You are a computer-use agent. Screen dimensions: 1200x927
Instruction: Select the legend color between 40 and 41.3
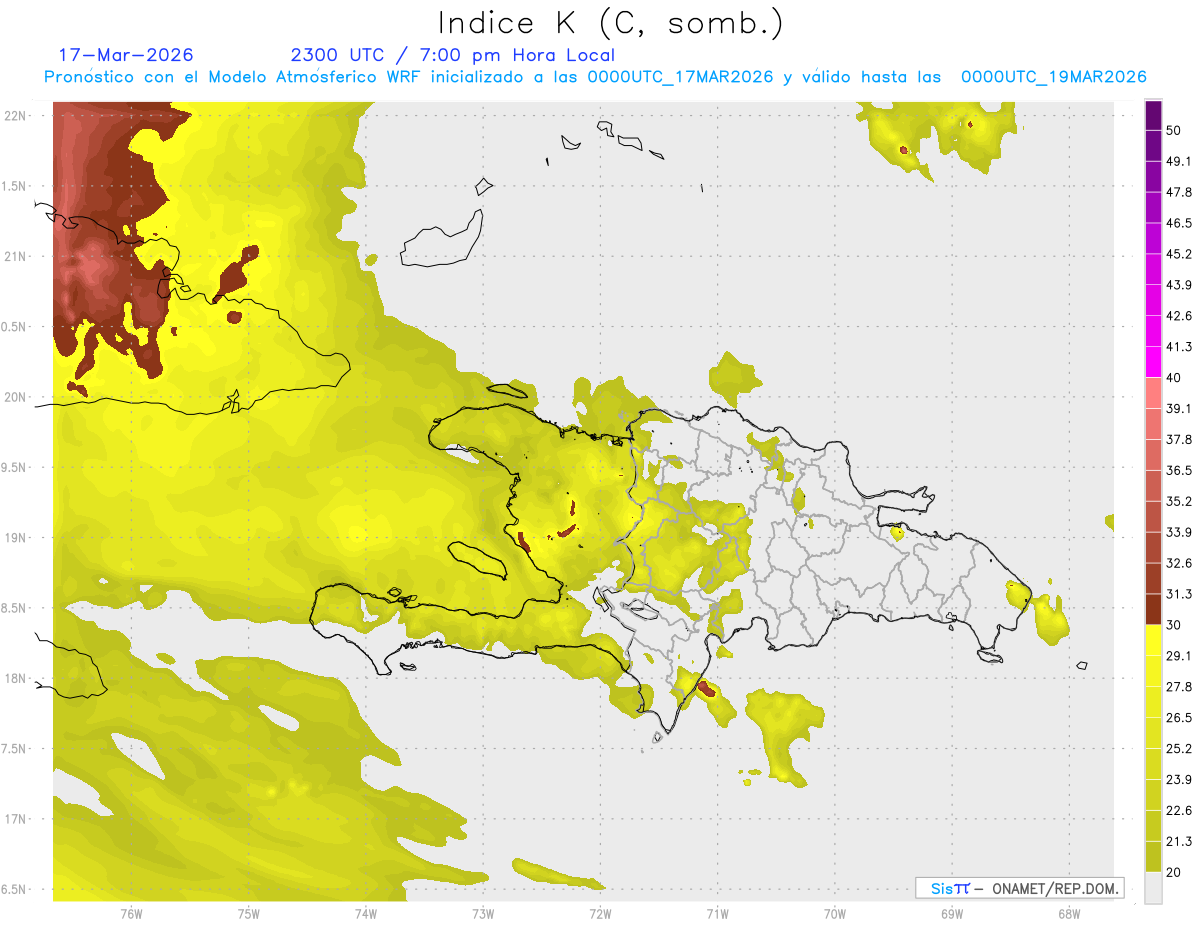click(x=1153, y=362)
